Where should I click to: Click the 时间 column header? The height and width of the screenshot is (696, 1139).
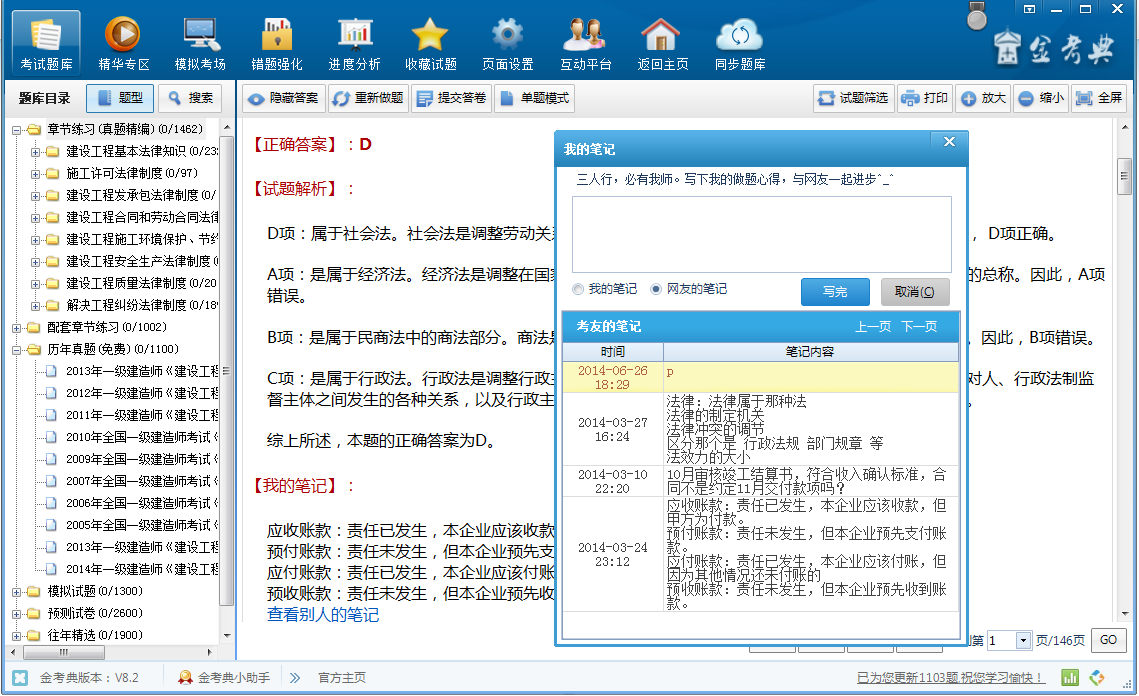click(x=612, y=352)
